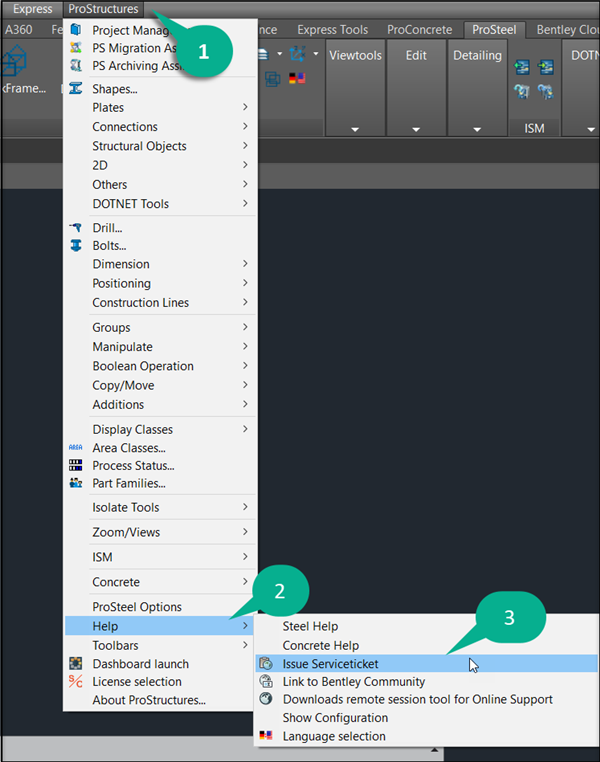The image size is (600, 762).
Task: Click the Issue Serviceticket icon
Action: coord(266,663)
